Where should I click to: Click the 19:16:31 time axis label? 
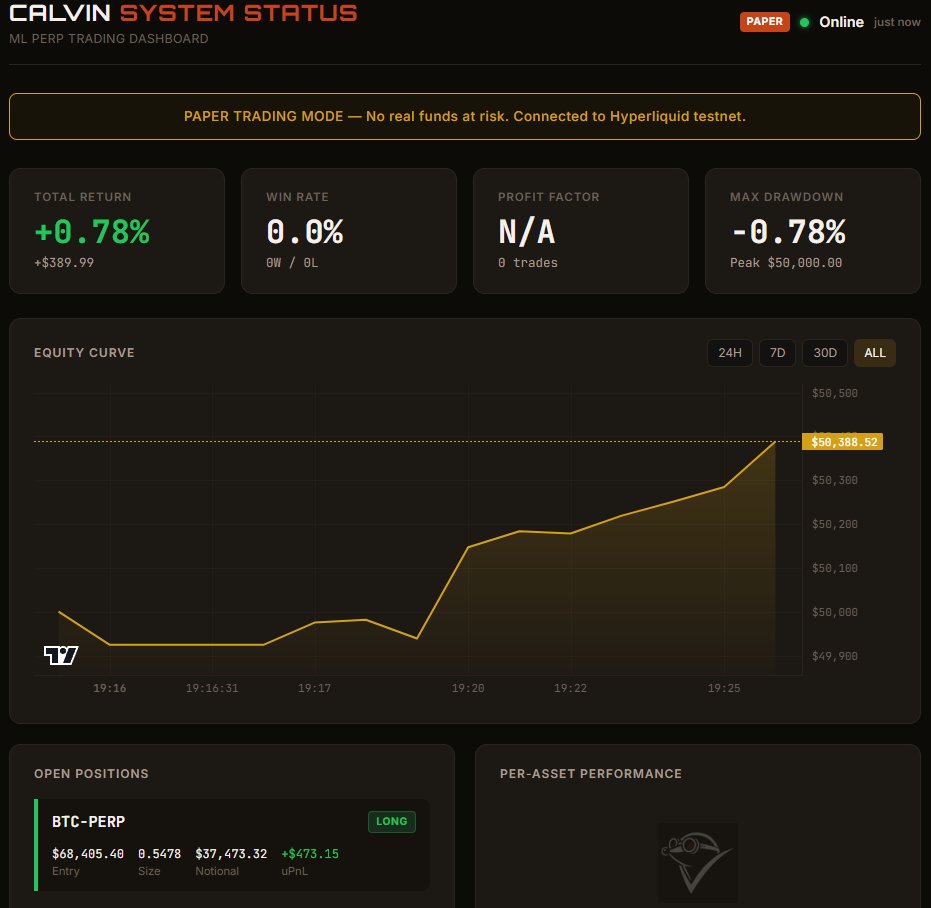coord(212,688)
